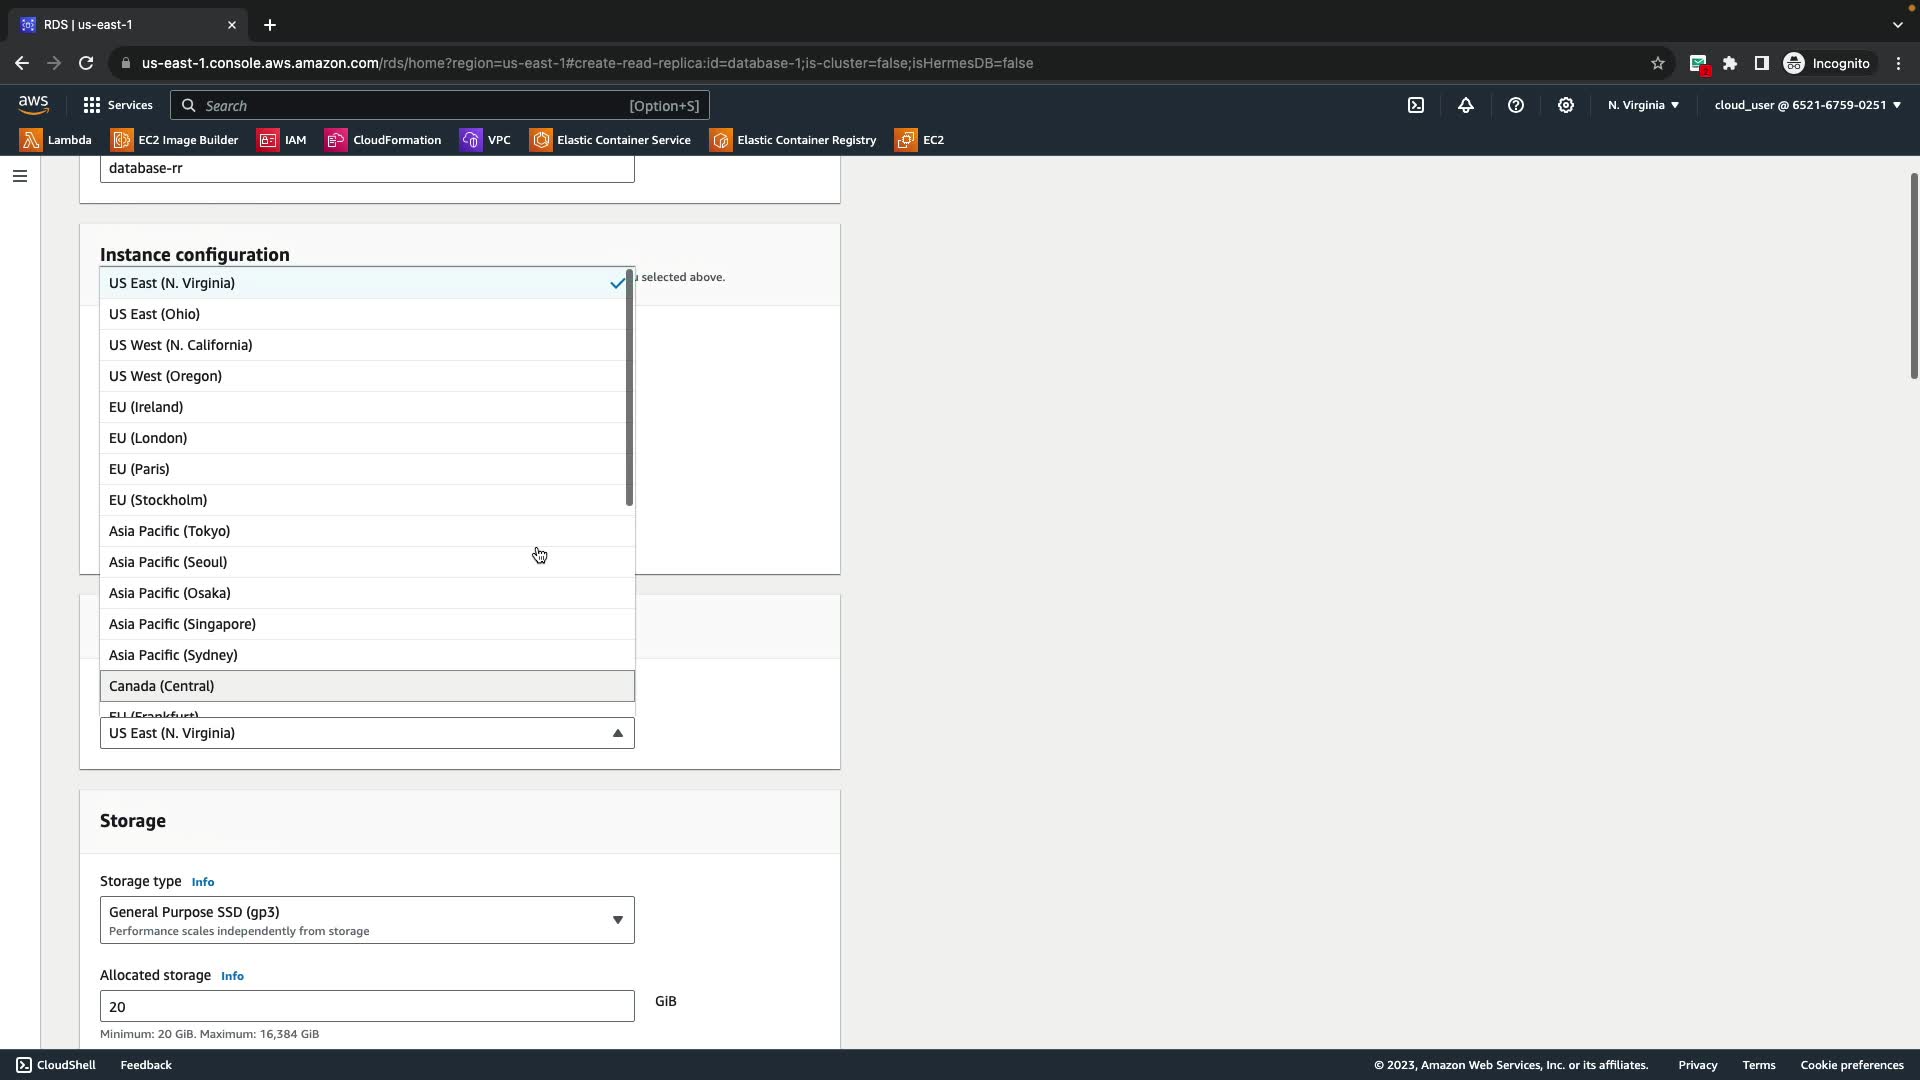Open the Services grid menu
The width and height of the screenshot is (1920, 1080).
coord(117,105)
